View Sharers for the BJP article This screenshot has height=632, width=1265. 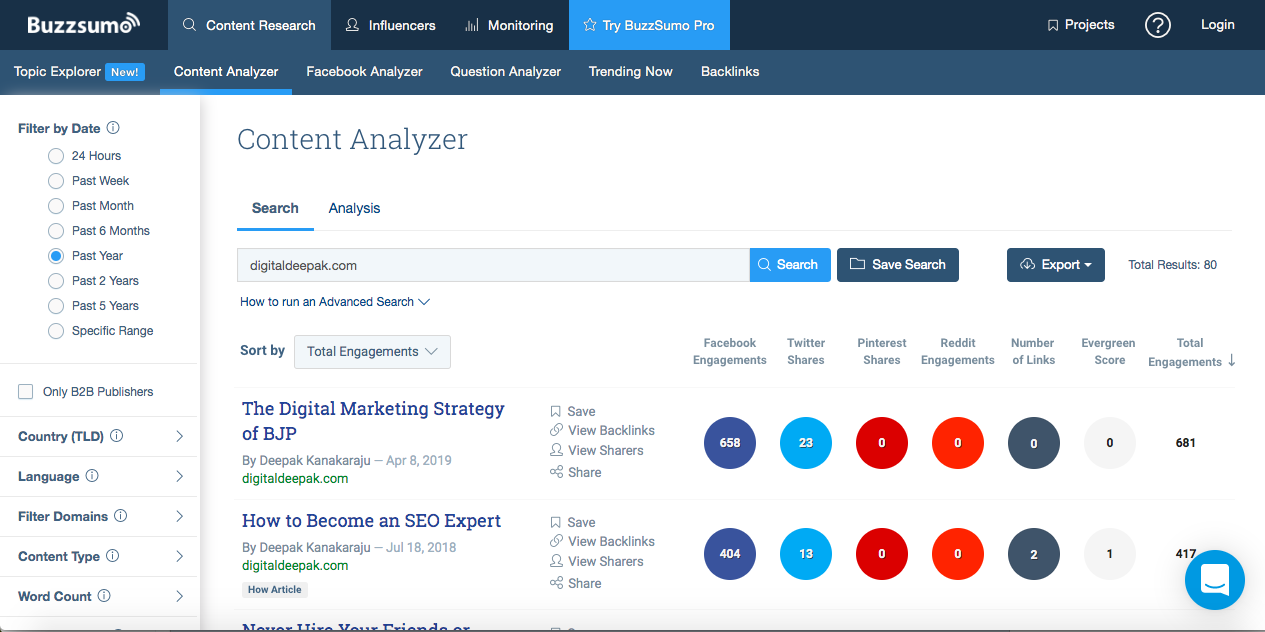coord(597,450)
